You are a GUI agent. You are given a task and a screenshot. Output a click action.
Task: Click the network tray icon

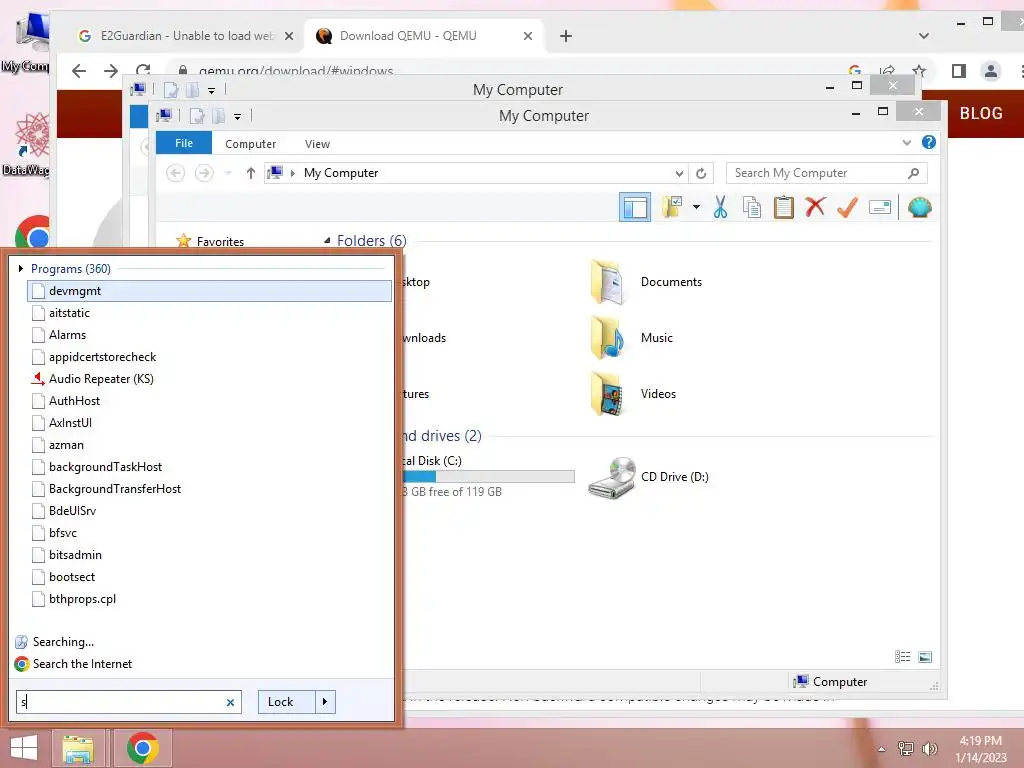pyautogui.click(x=906, y=748)
